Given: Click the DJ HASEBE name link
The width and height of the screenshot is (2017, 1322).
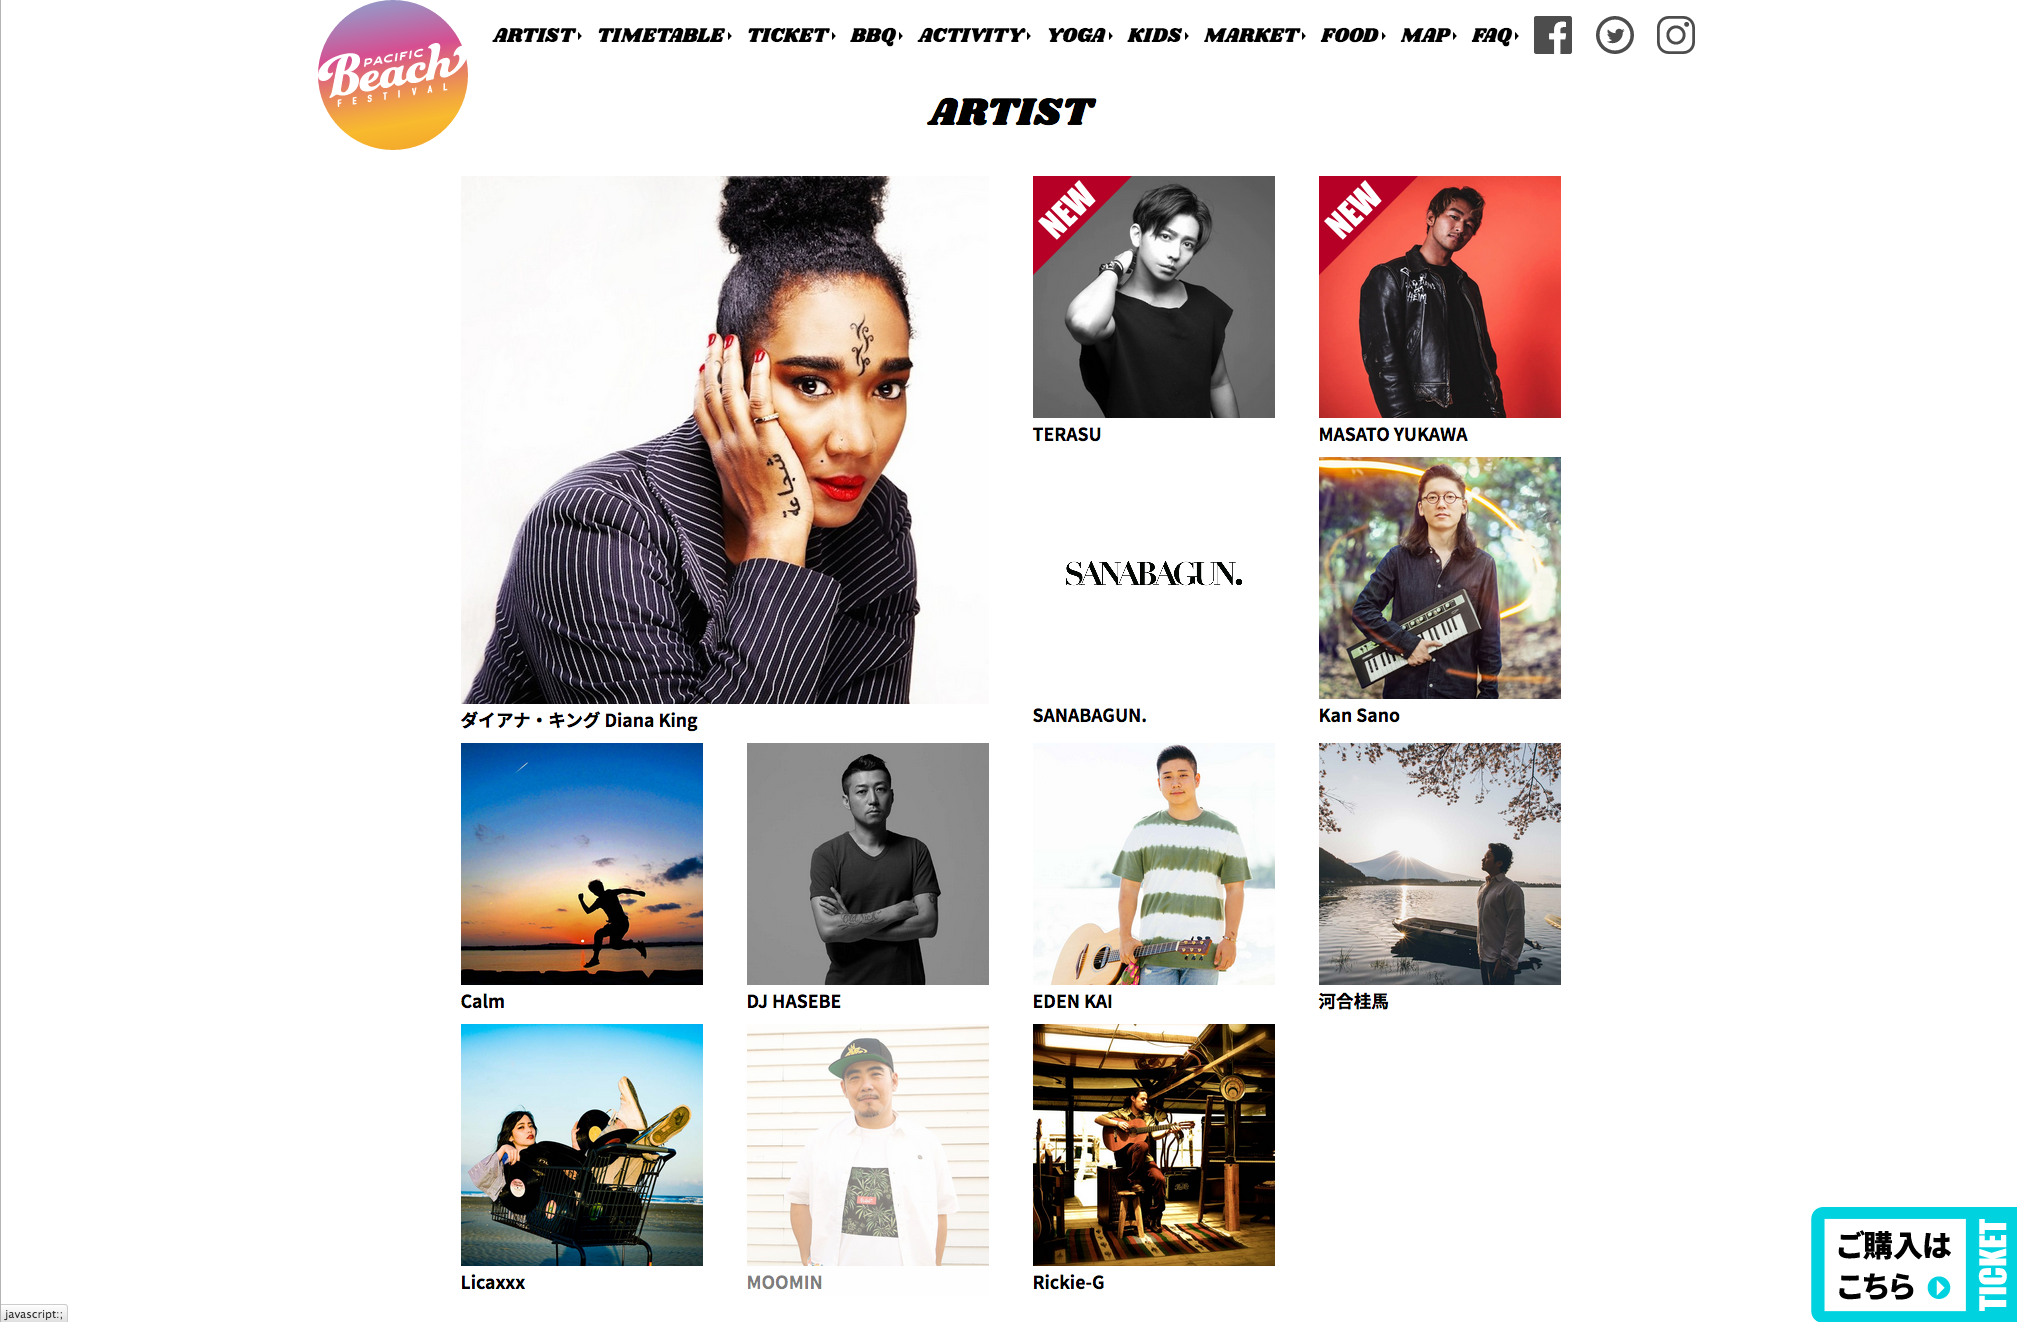Looking at the screenshot, I should [x=794, y=1001].
